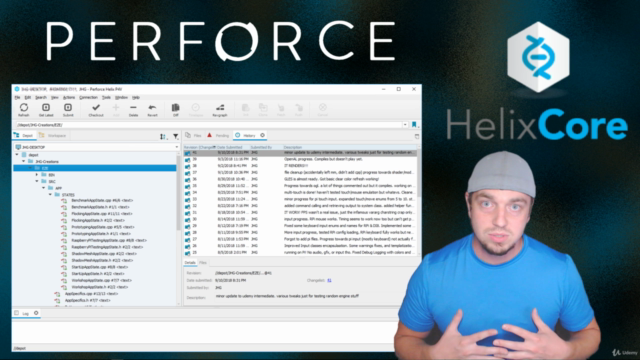Image resolution: width=640 pixels, height=360 pixels.
Task: Select the Log tab at bottom
Action: pos(25,313)
